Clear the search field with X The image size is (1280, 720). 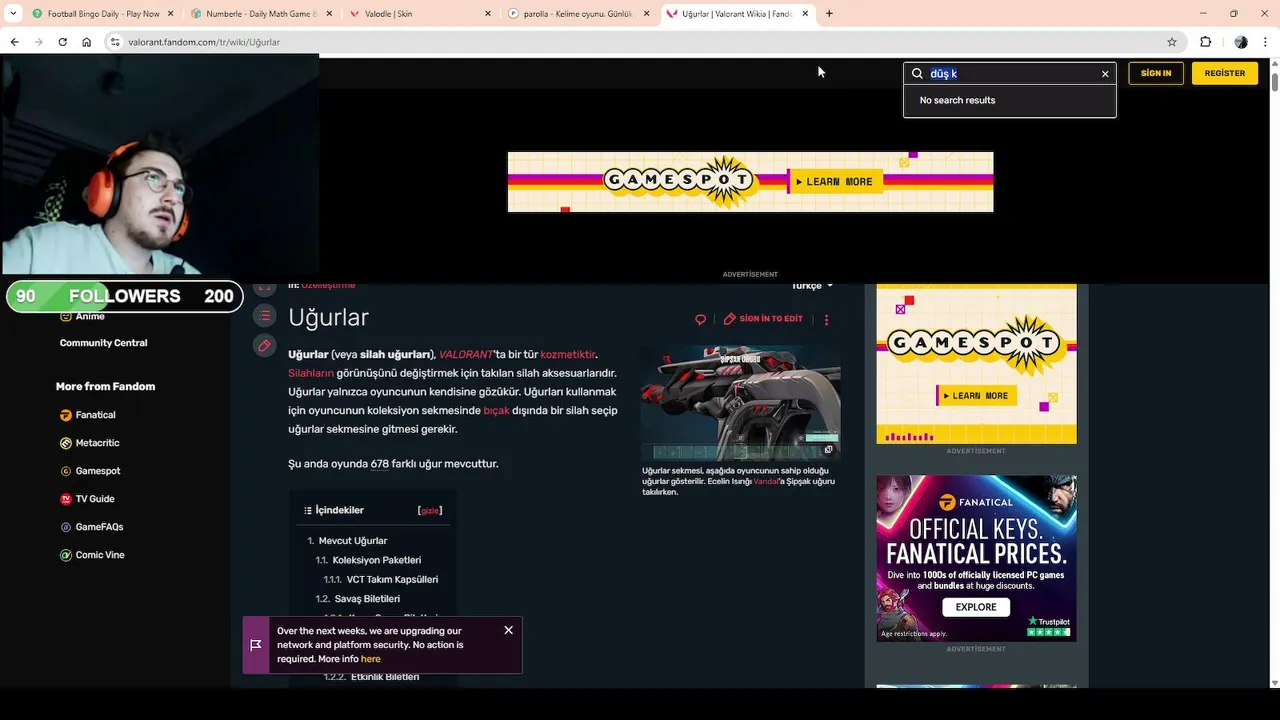1105,74
